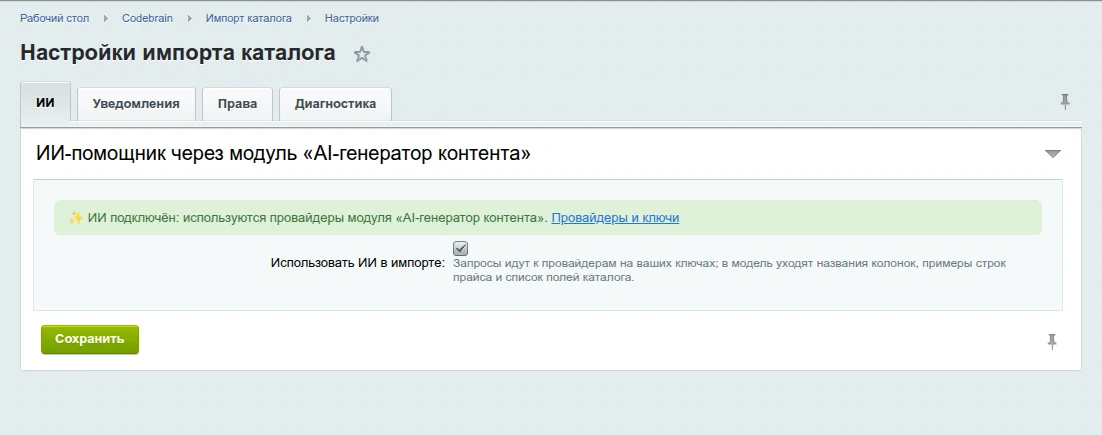The width and height of the screenshot is (1102, 435).
Task: Go to Codebrain breadcrumb
Action: (x=147, y=18)
